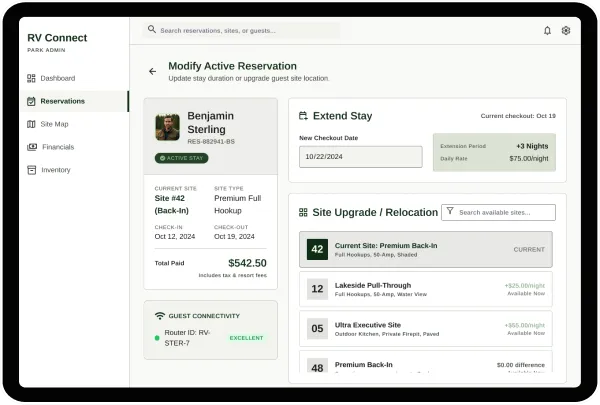Focus the reservations search field

(242, 30)
